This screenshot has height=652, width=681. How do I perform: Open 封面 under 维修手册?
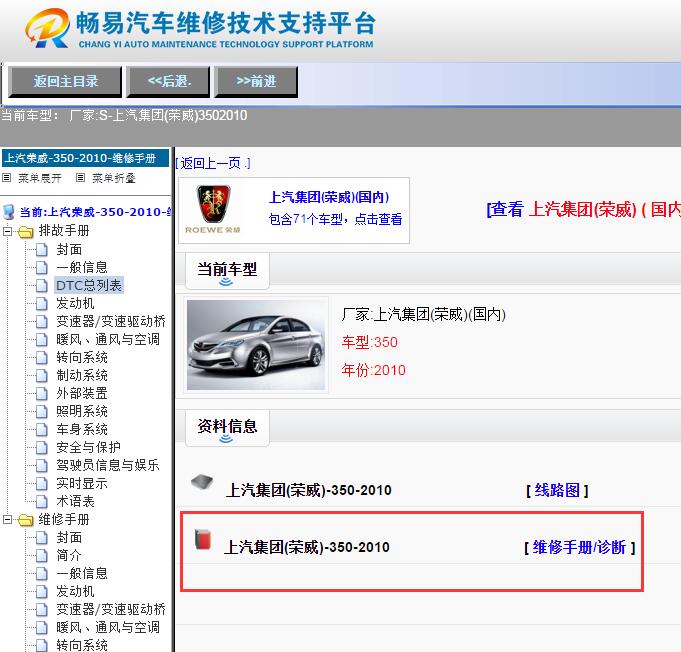tap(69, 537)
